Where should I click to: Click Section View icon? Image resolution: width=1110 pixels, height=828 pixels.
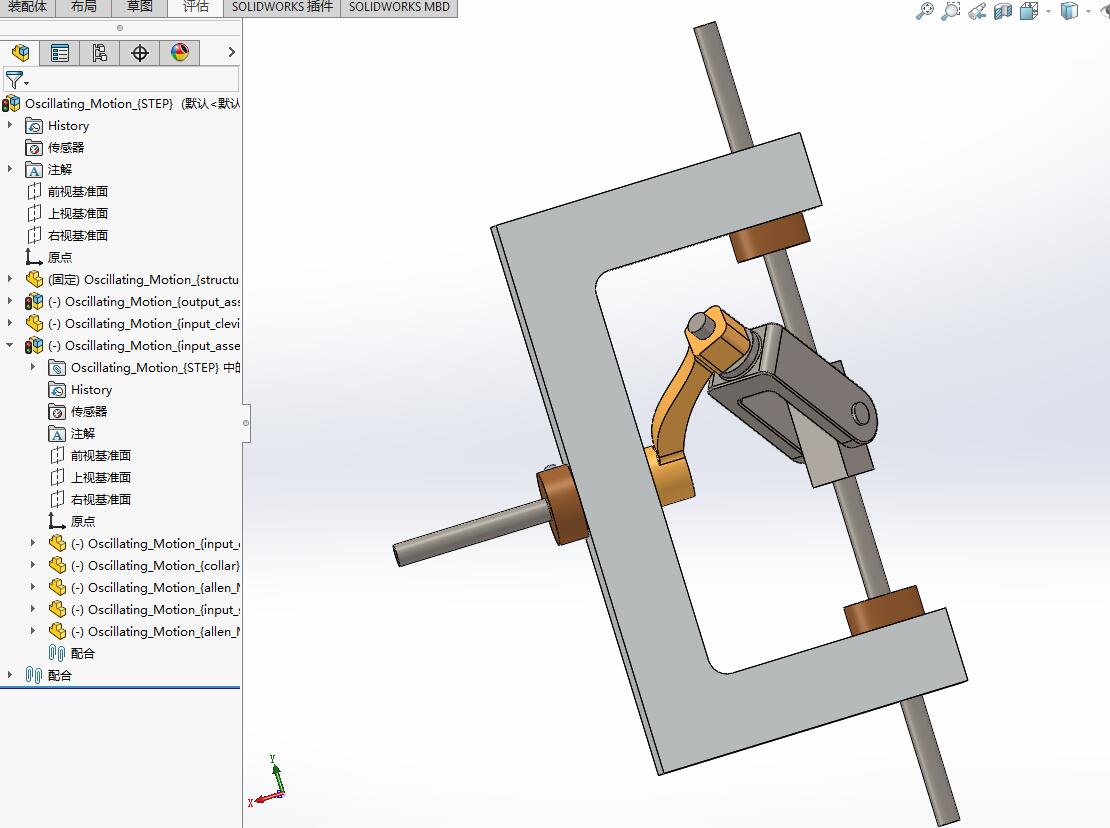(1002, 11)
